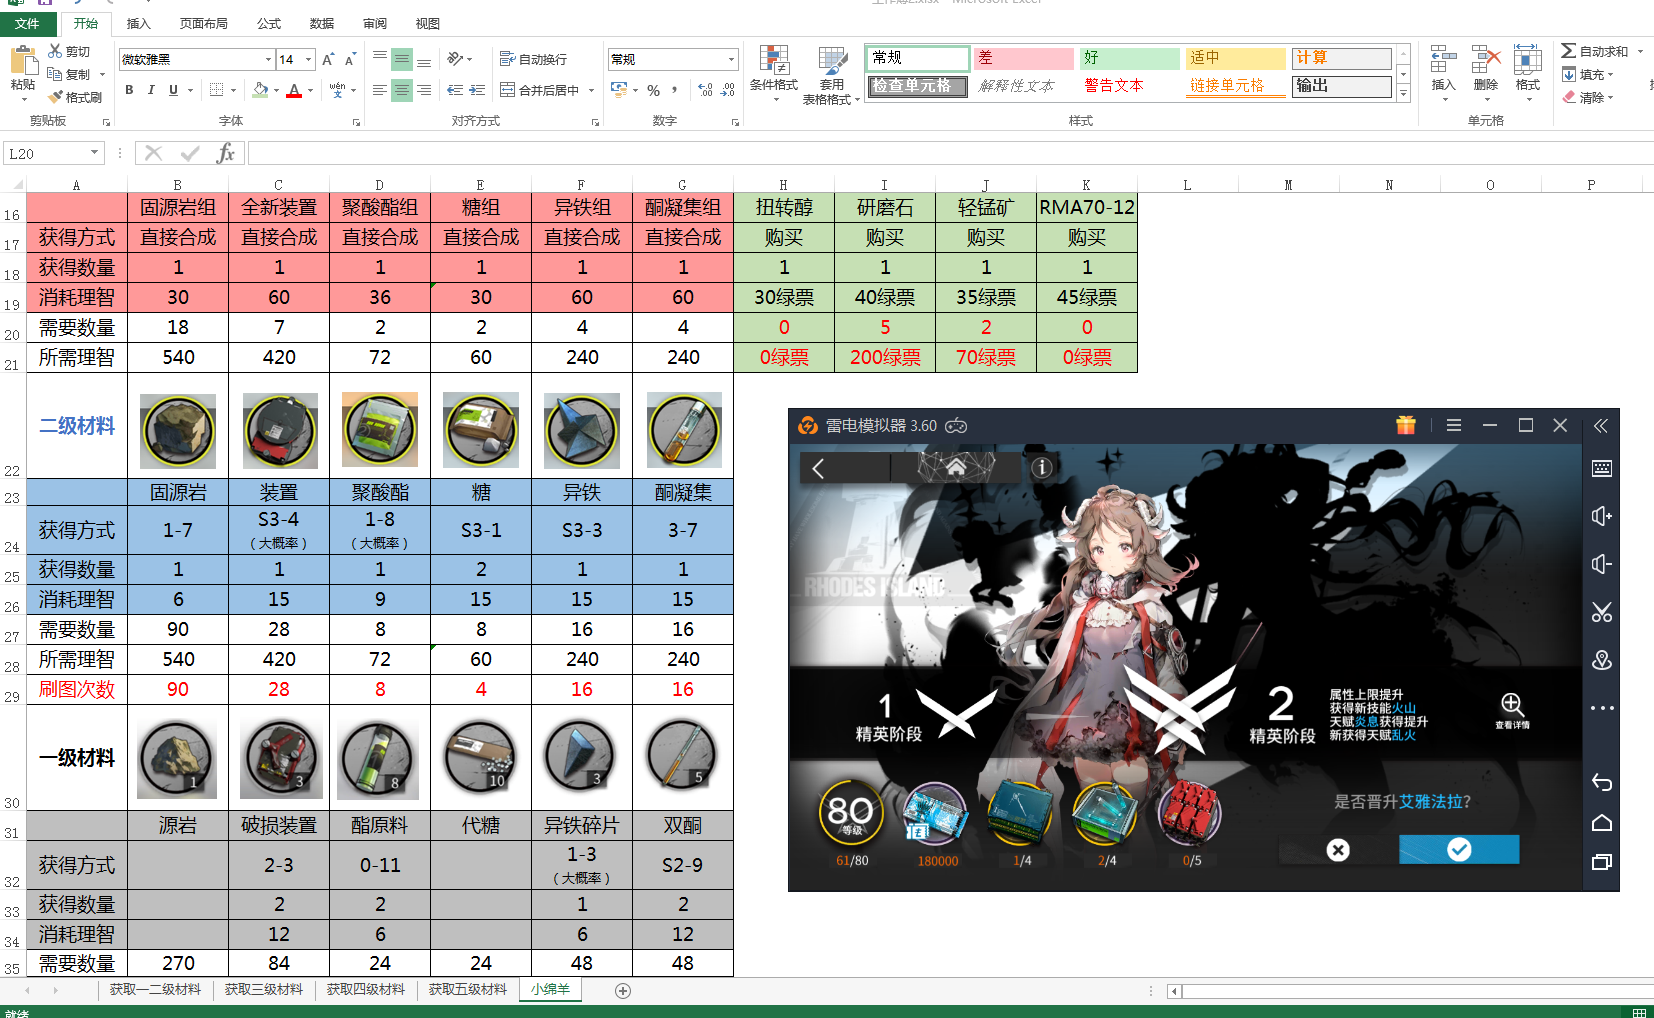Image resolution: width=1654 pixels, height=1018 pixels.
Task: Open the Merge & Center (合并后居中) dropdown arrow
Action: coord(591,90)
